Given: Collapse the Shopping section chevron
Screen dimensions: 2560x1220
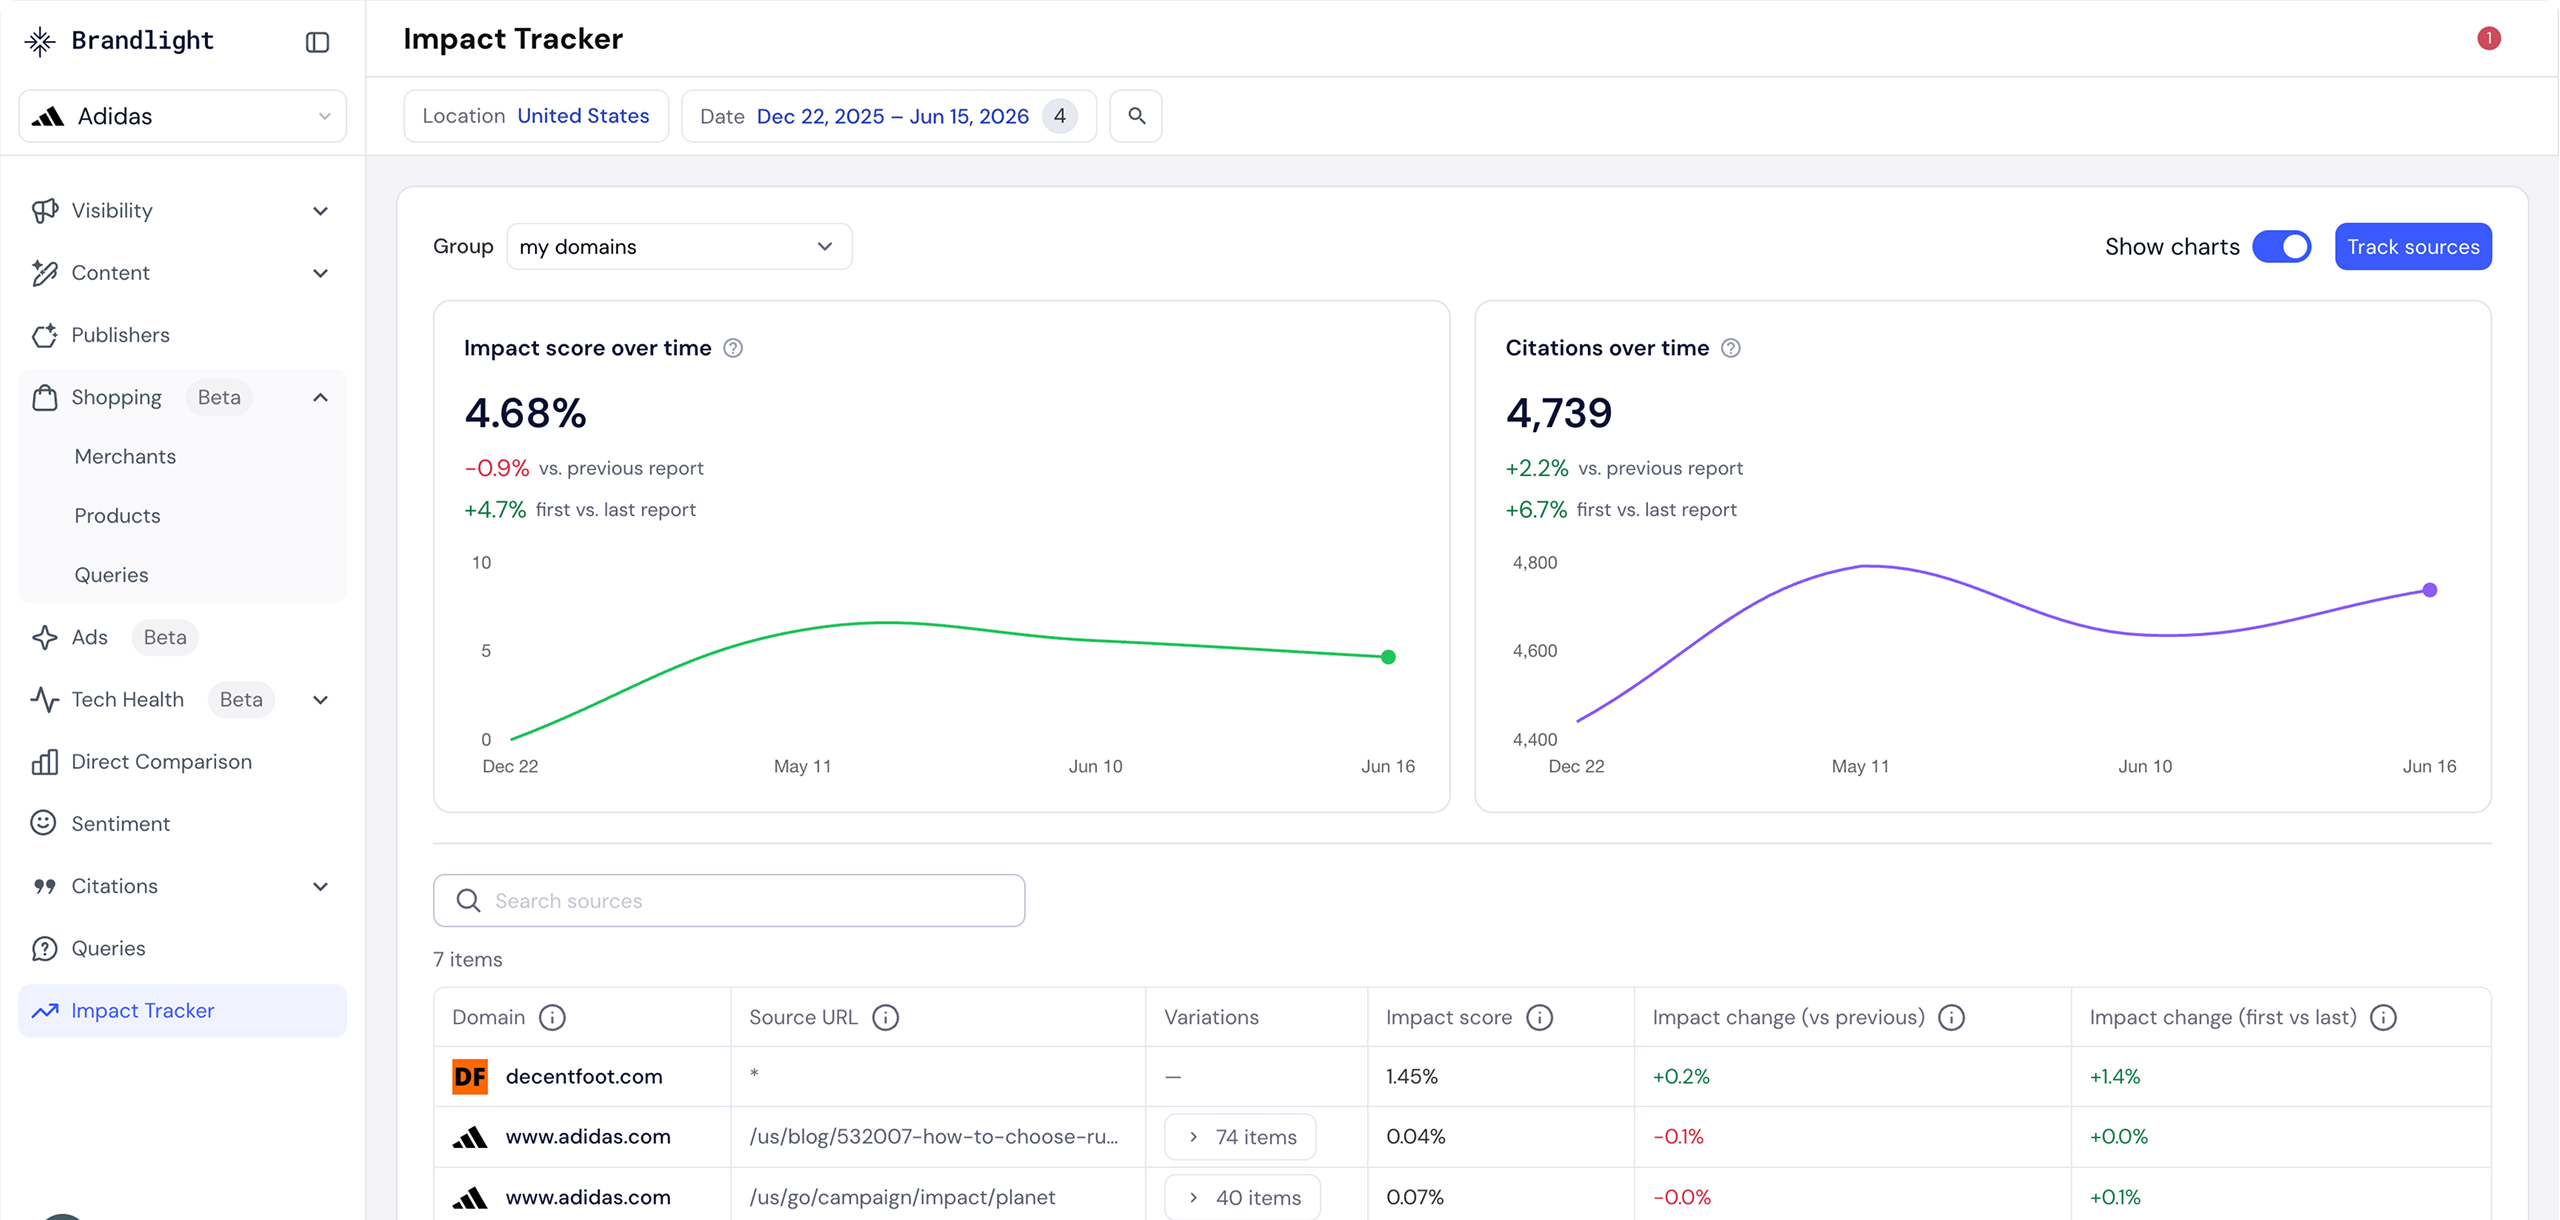Looking at the screenshot, I should 320,397.
